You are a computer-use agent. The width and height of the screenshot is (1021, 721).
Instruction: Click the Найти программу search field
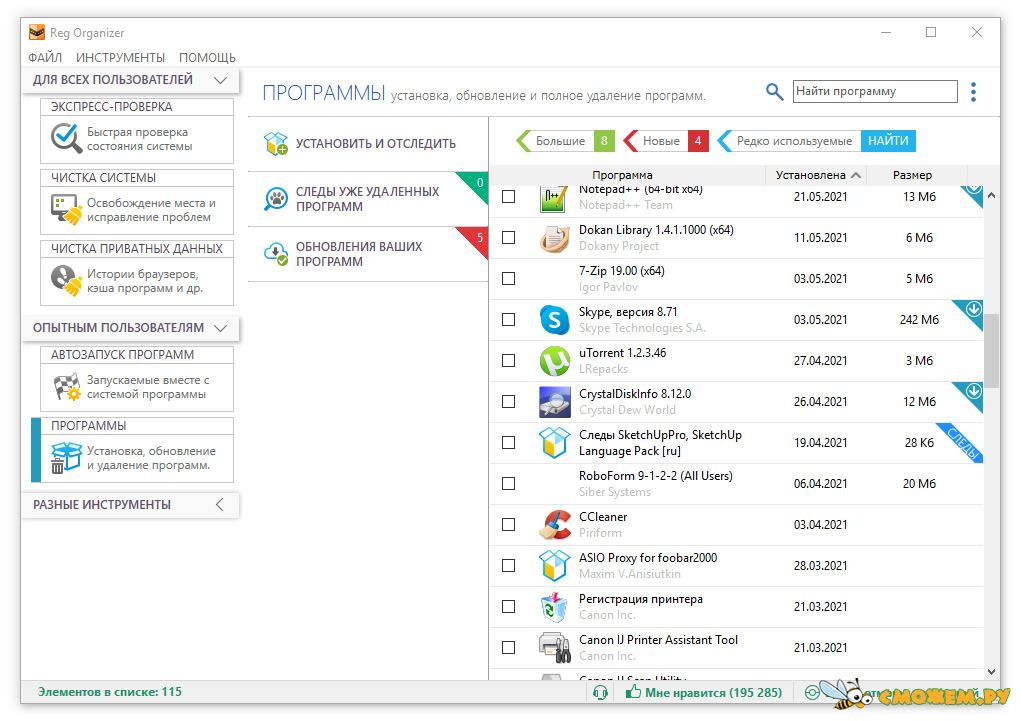click(875, 91)
